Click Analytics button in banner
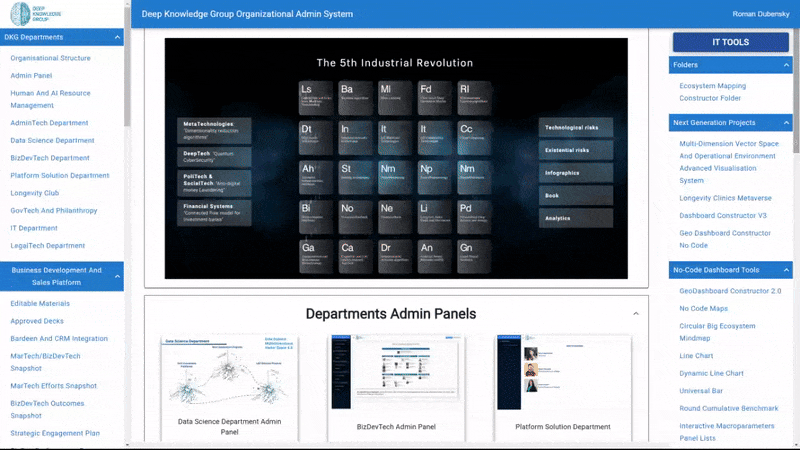Viewport: 800px width, 450px height. coord(576,218)
